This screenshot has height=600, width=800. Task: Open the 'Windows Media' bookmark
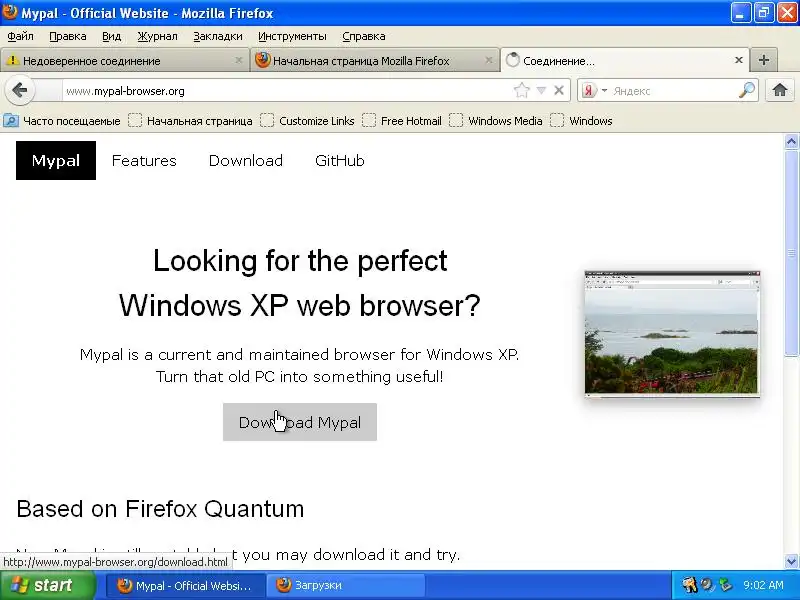click(495, 121)
